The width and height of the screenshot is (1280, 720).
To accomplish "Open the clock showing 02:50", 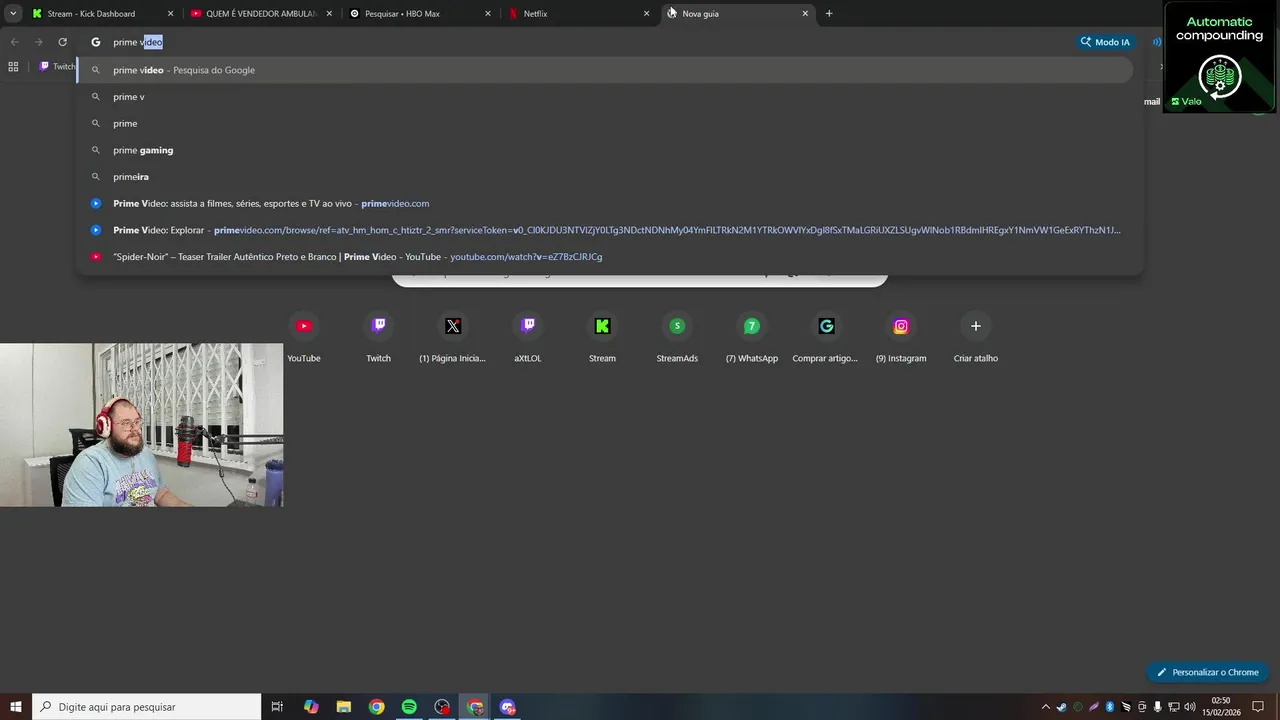I will coord(1220,707).
